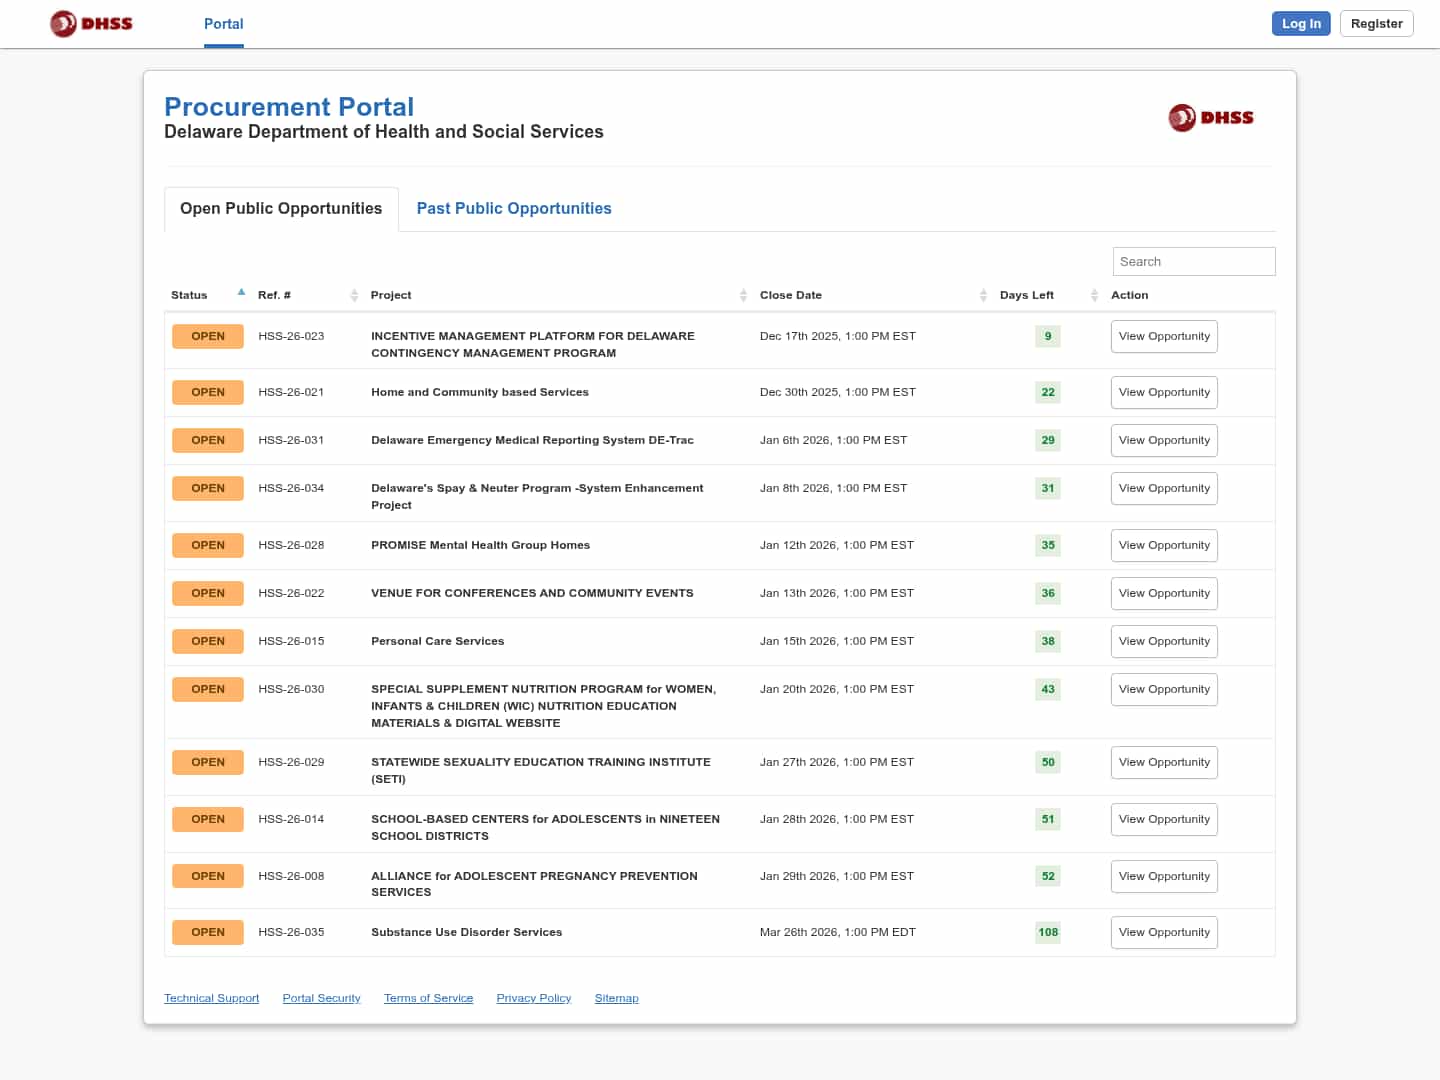The height and width of the screenshot is (1080, 1440).
Task: Sort table by Ref. # column
Action: pyautogui.click(x=354, y=295)
